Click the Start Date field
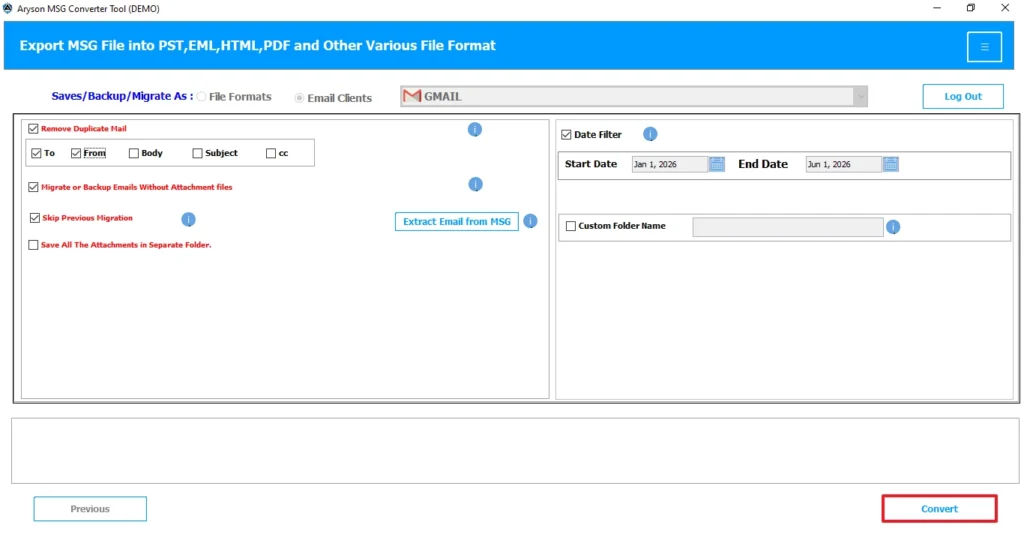1024x546 pixels. click(x=669, y=164)
